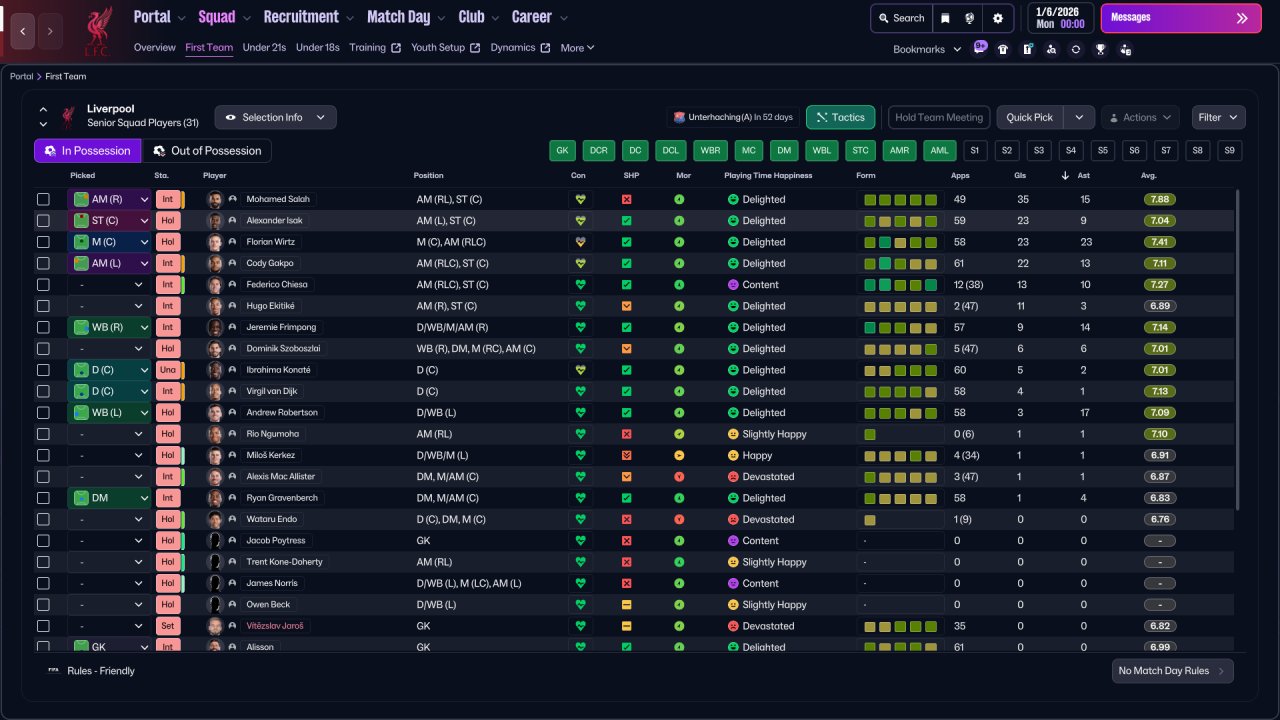
Task: Open Mohamed Salah's AM (R) picked dropdown
Action: click(x=109, y=199)
